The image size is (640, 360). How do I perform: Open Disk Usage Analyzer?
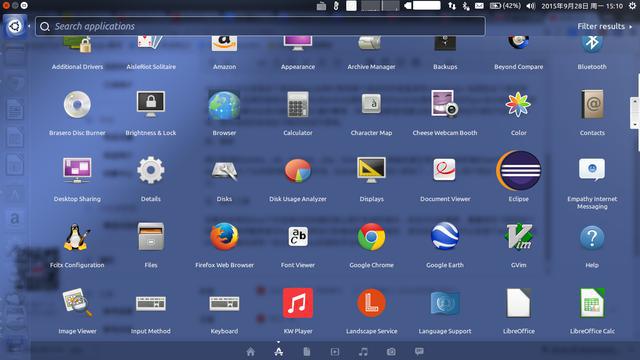298,171
